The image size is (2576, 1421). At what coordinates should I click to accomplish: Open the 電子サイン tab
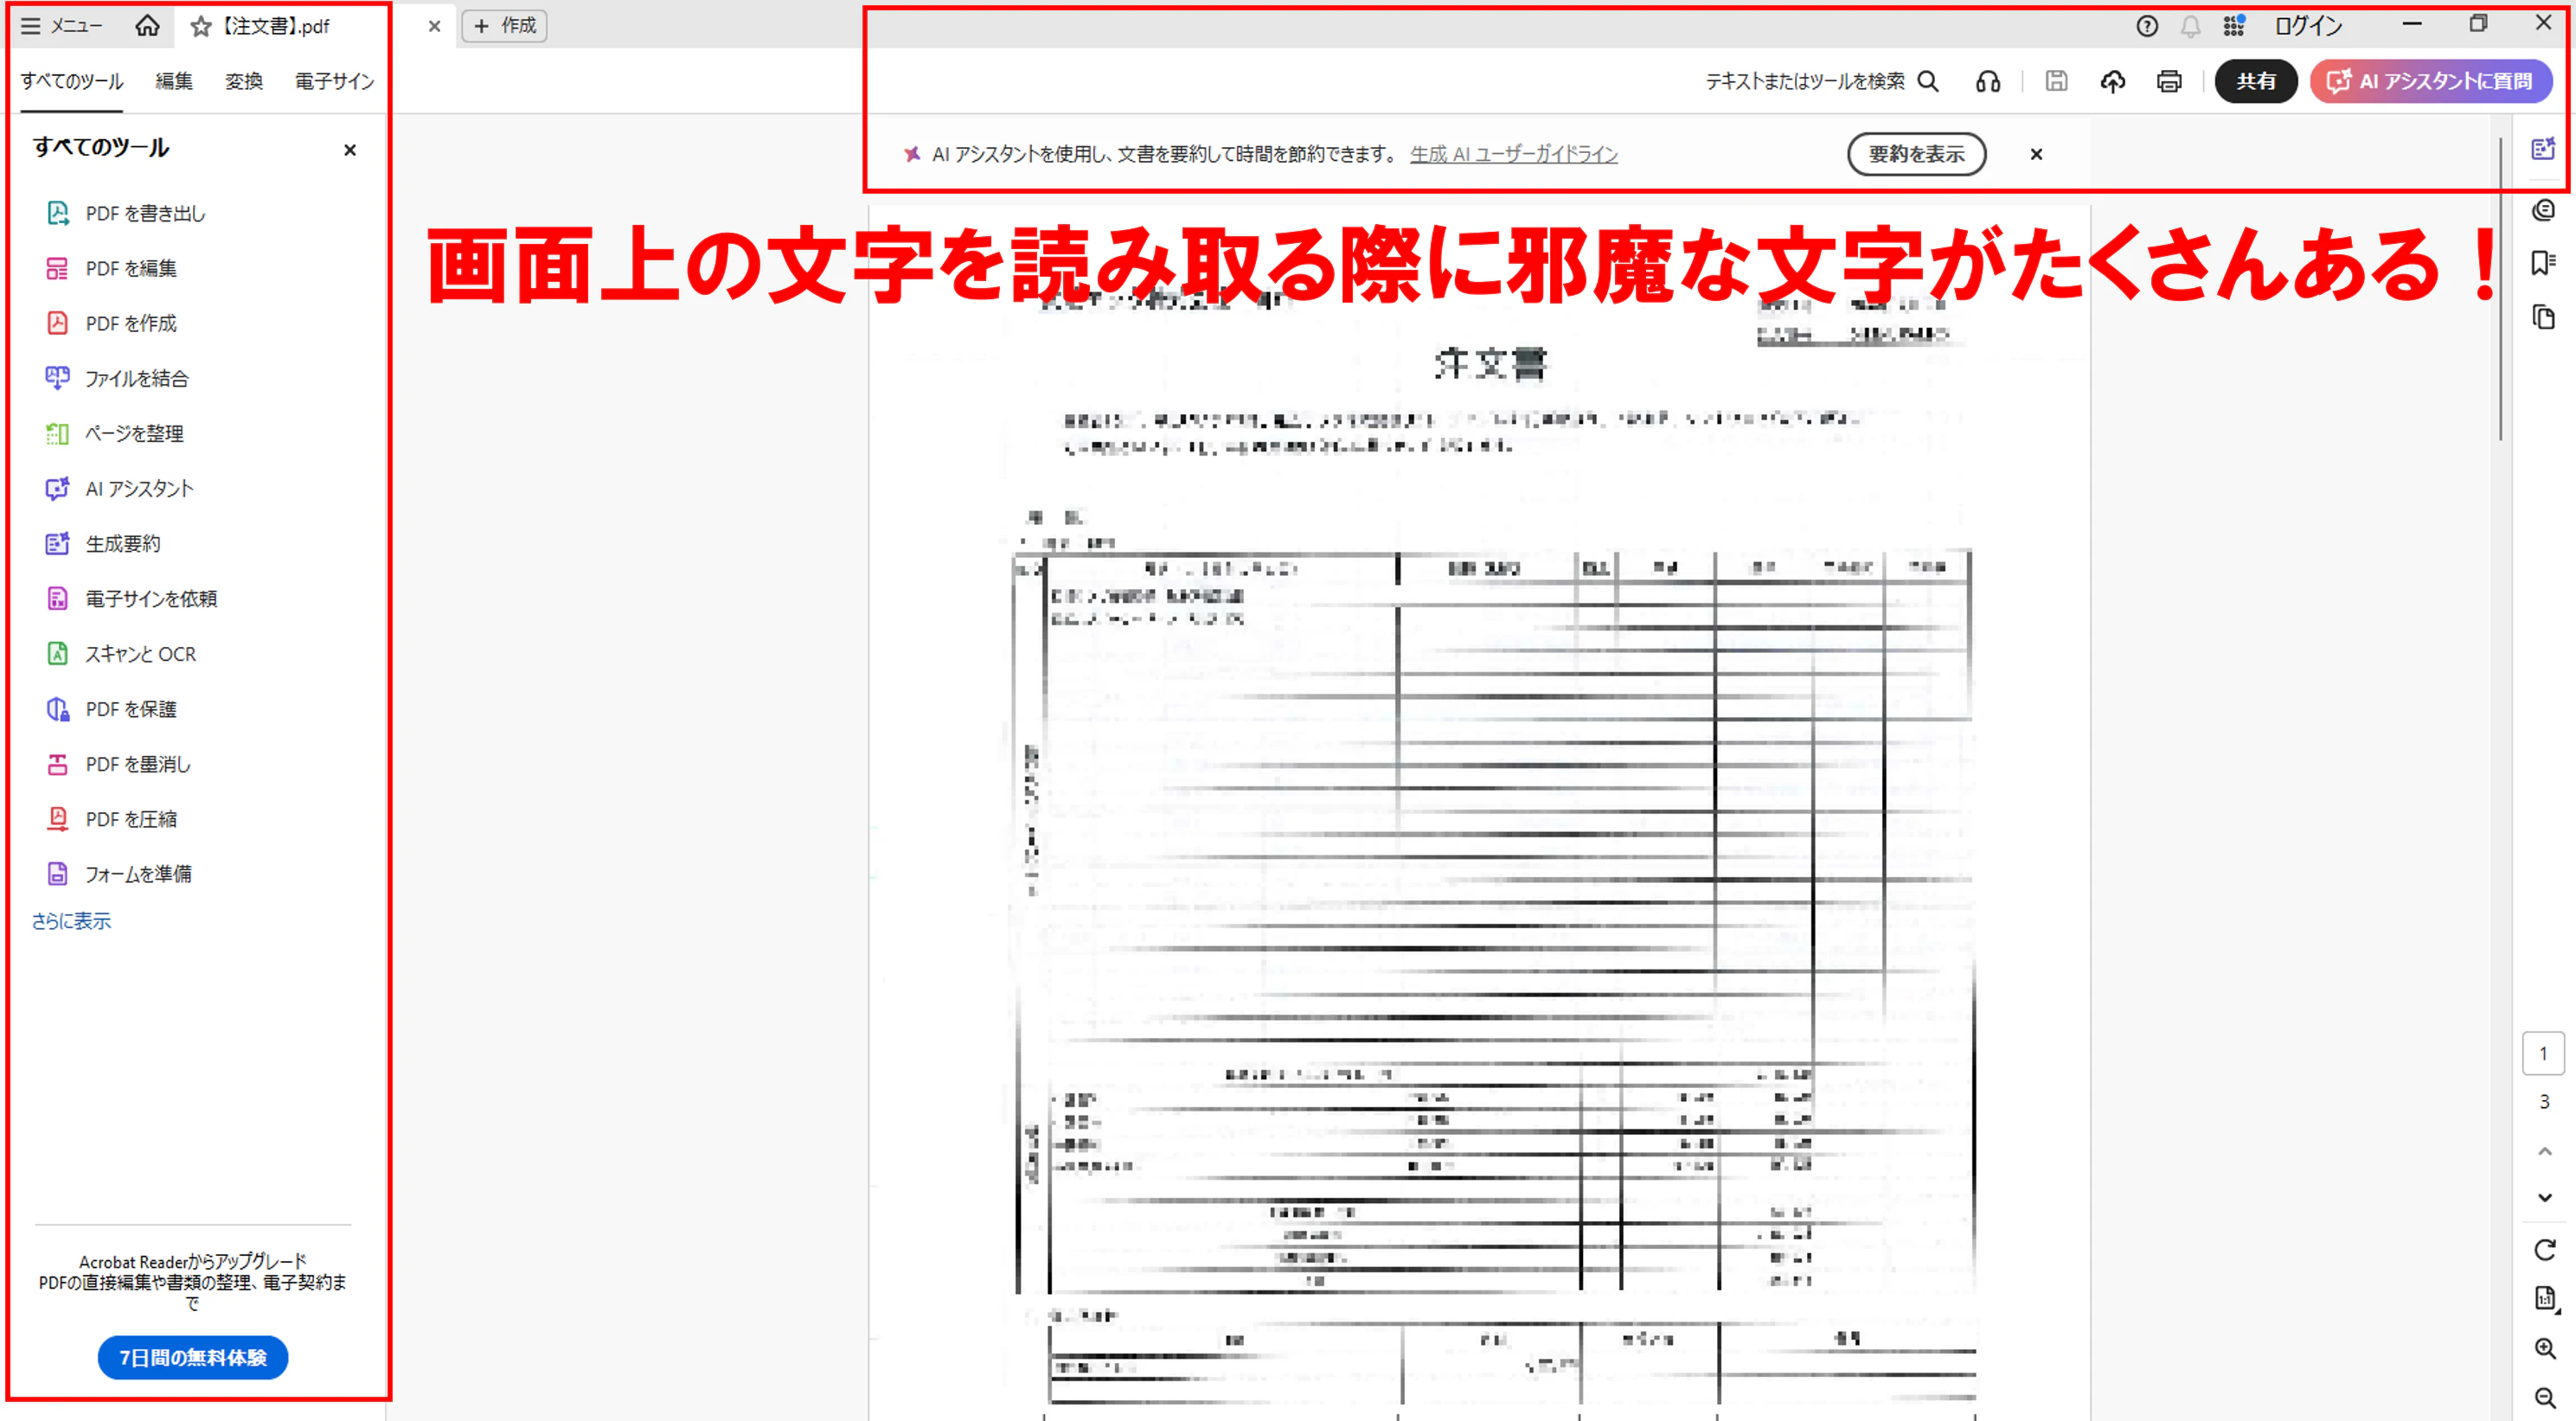click(x=334, y=81)
